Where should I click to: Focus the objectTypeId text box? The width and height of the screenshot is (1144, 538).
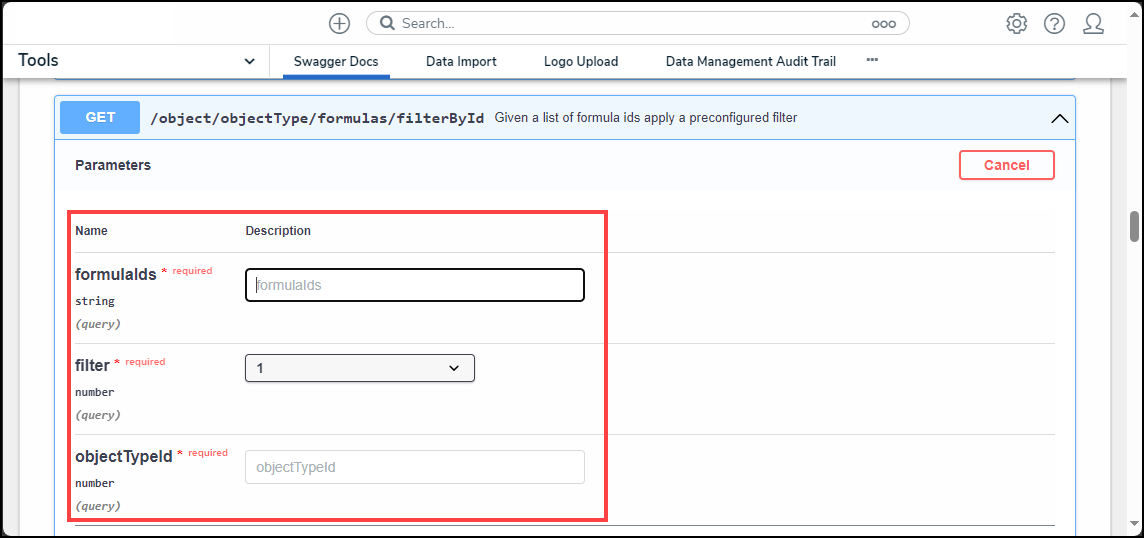[x=415, y=467]
